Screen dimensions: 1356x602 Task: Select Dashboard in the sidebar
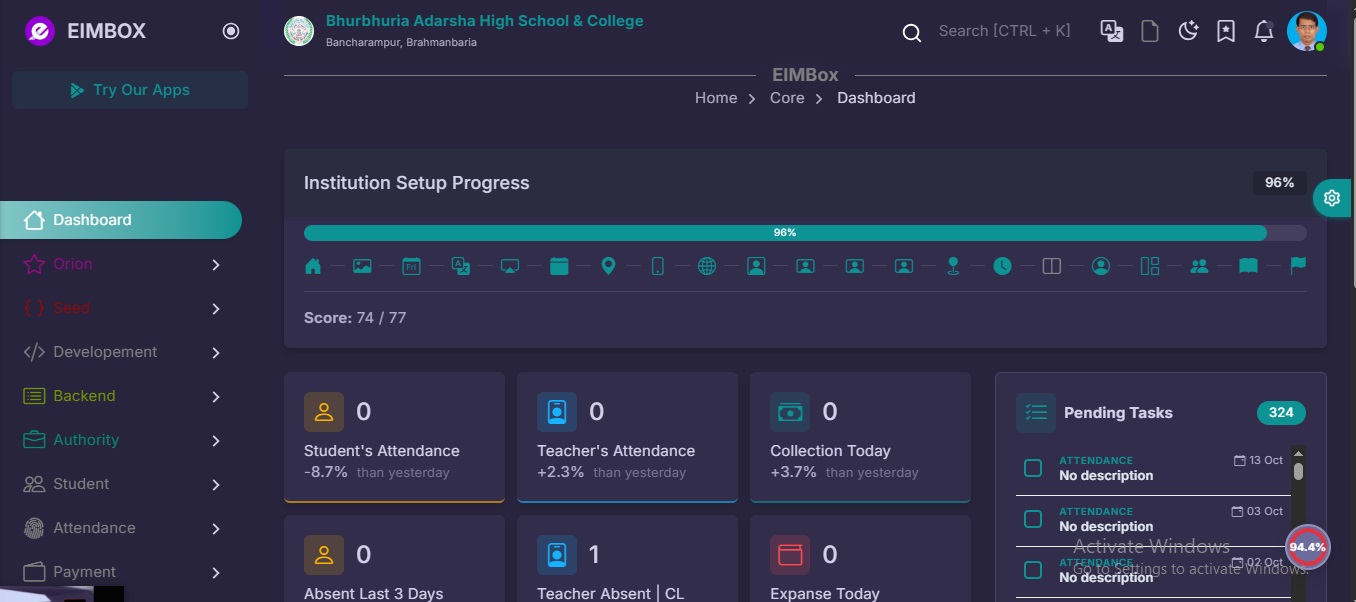[121, 220]
